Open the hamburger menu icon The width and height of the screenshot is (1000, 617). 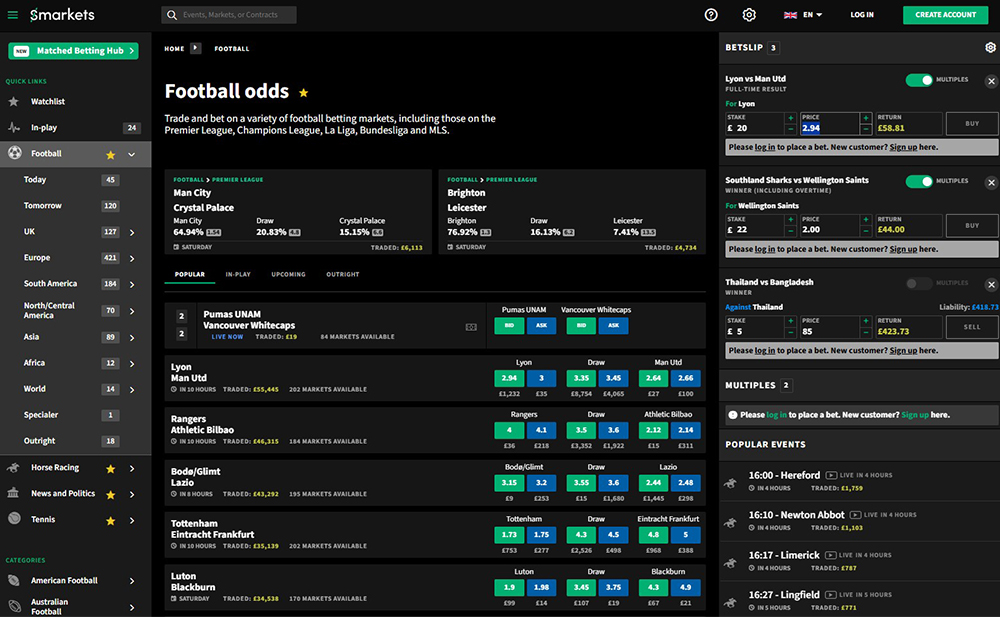tap(13, 15)
